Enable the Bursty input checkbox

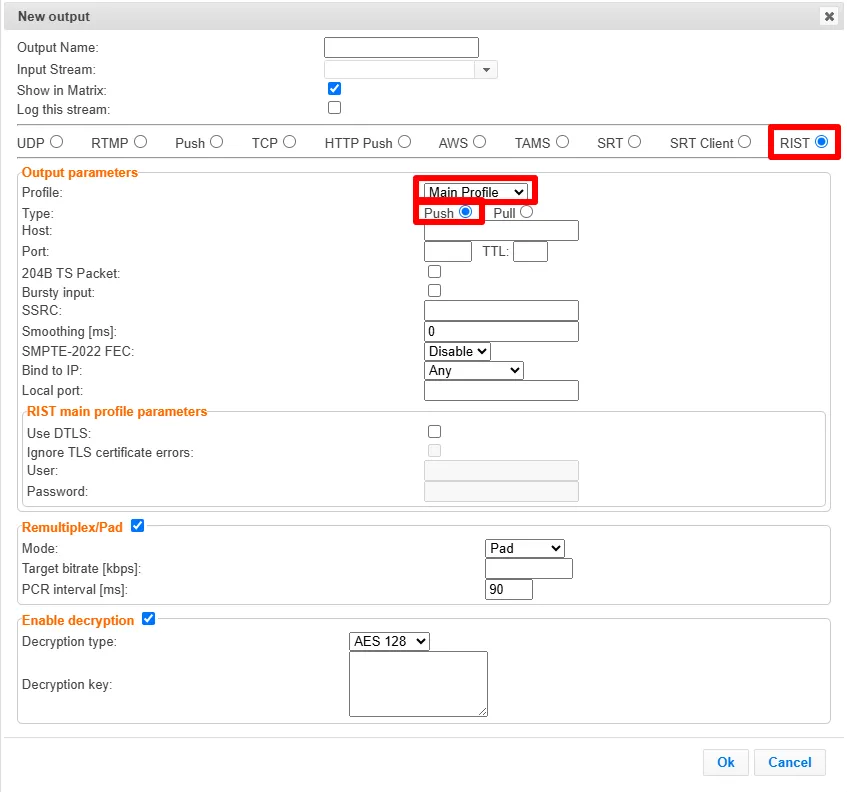point(434,291)
